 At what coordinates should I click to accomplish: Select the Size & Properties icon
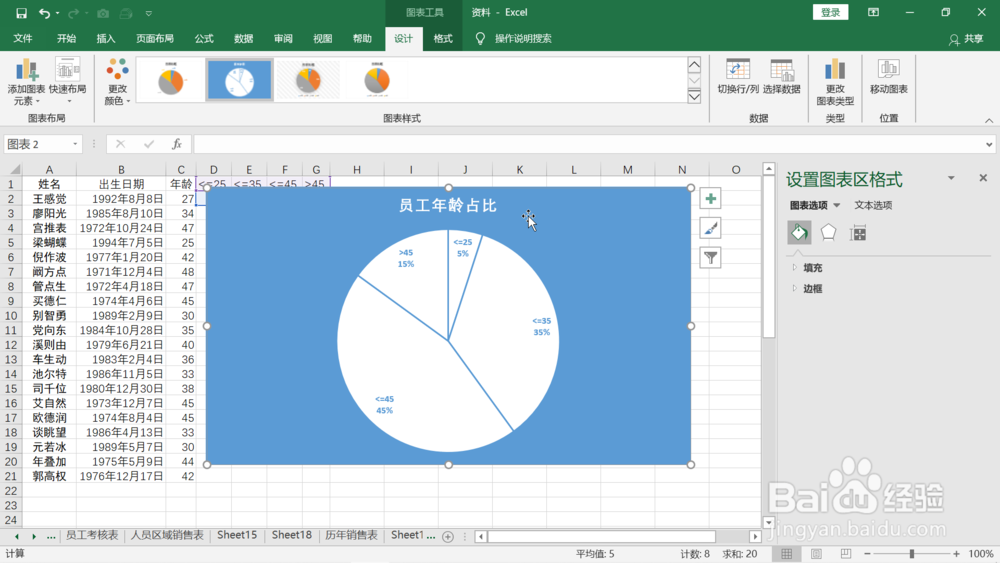pyautogui.click(x=858, y=233)
